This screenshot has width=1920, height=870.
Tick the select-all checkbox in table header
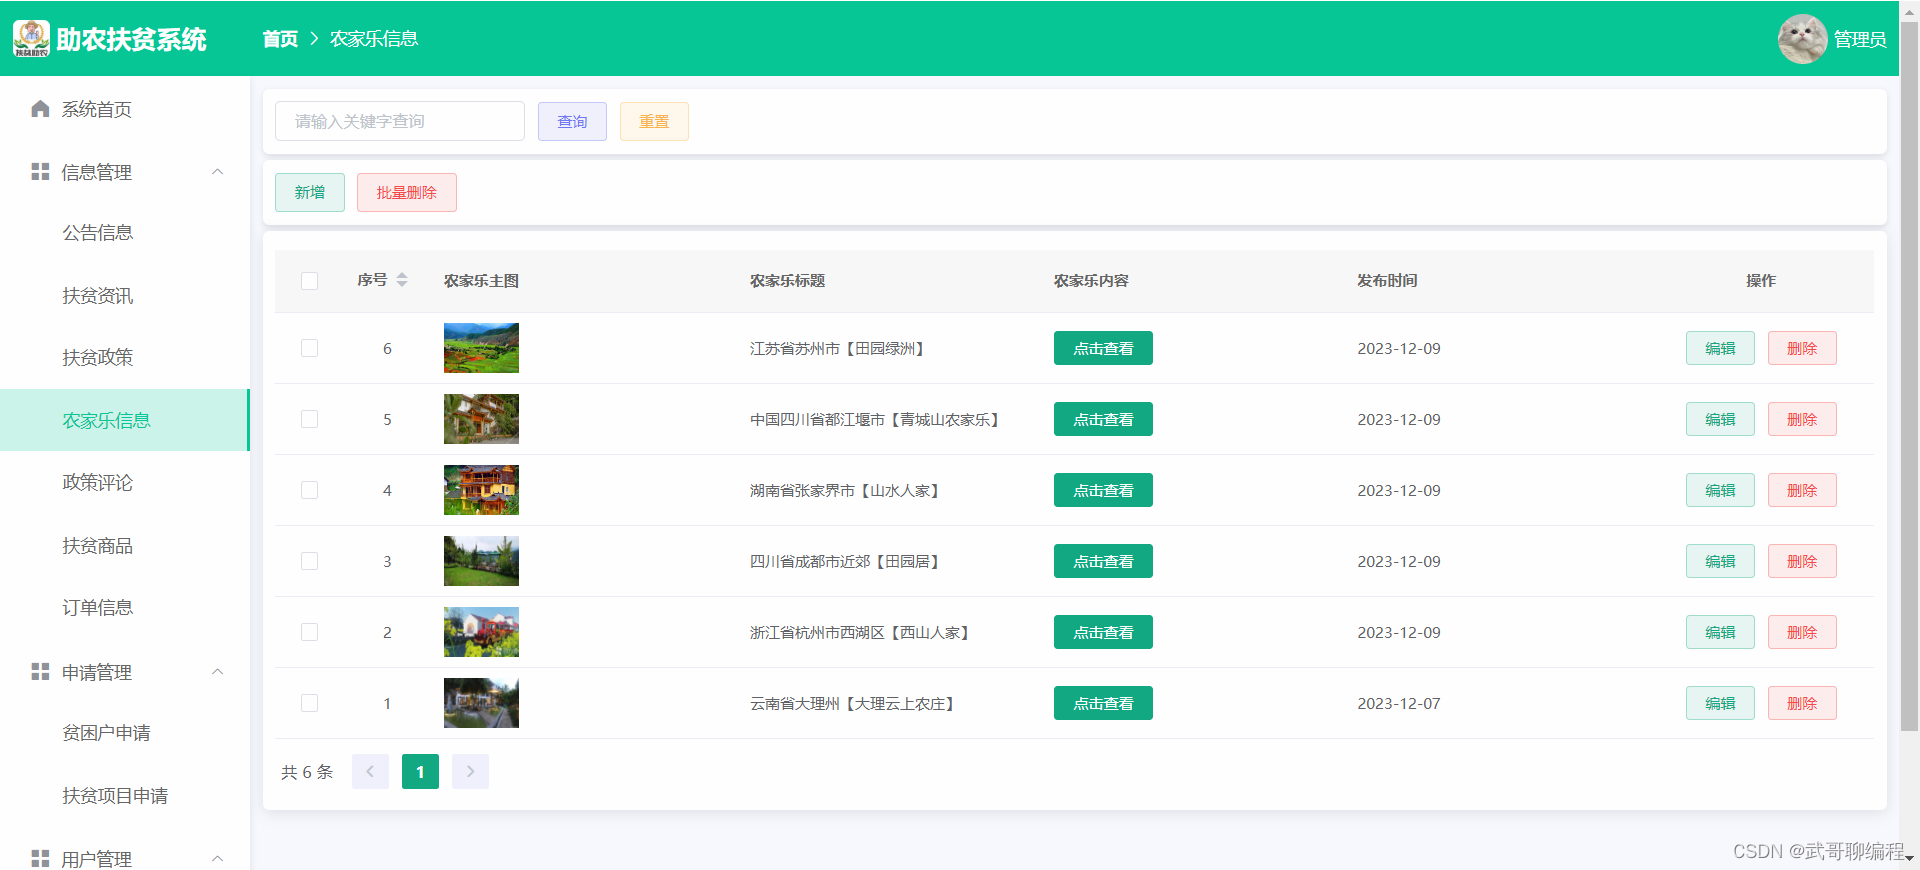coord(309,281)
